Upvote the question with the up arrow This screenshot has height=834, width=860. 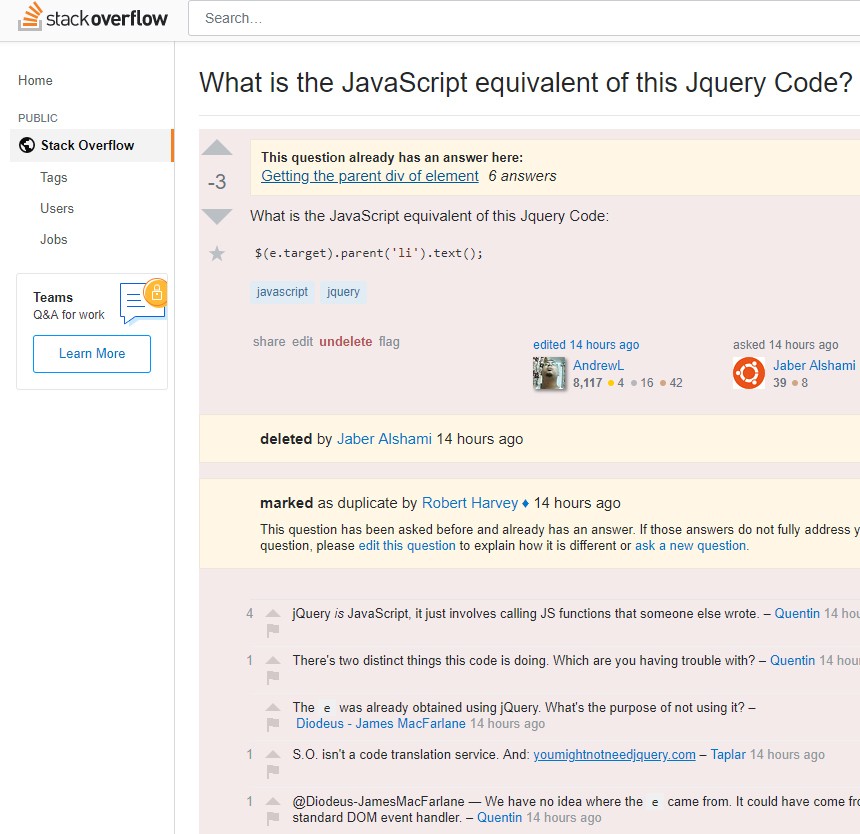[x=217, y=148]
